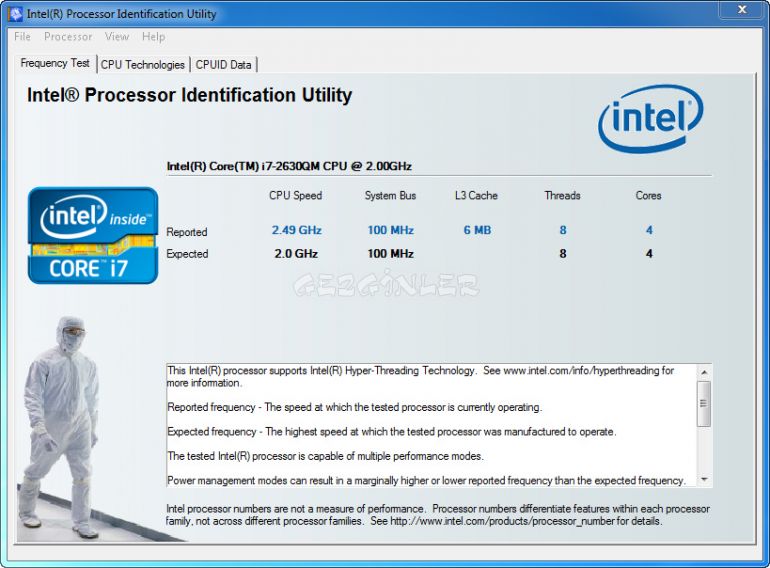Click the expected Threads value 8 in black
The image size is (770, 568).
click(563, 254)
